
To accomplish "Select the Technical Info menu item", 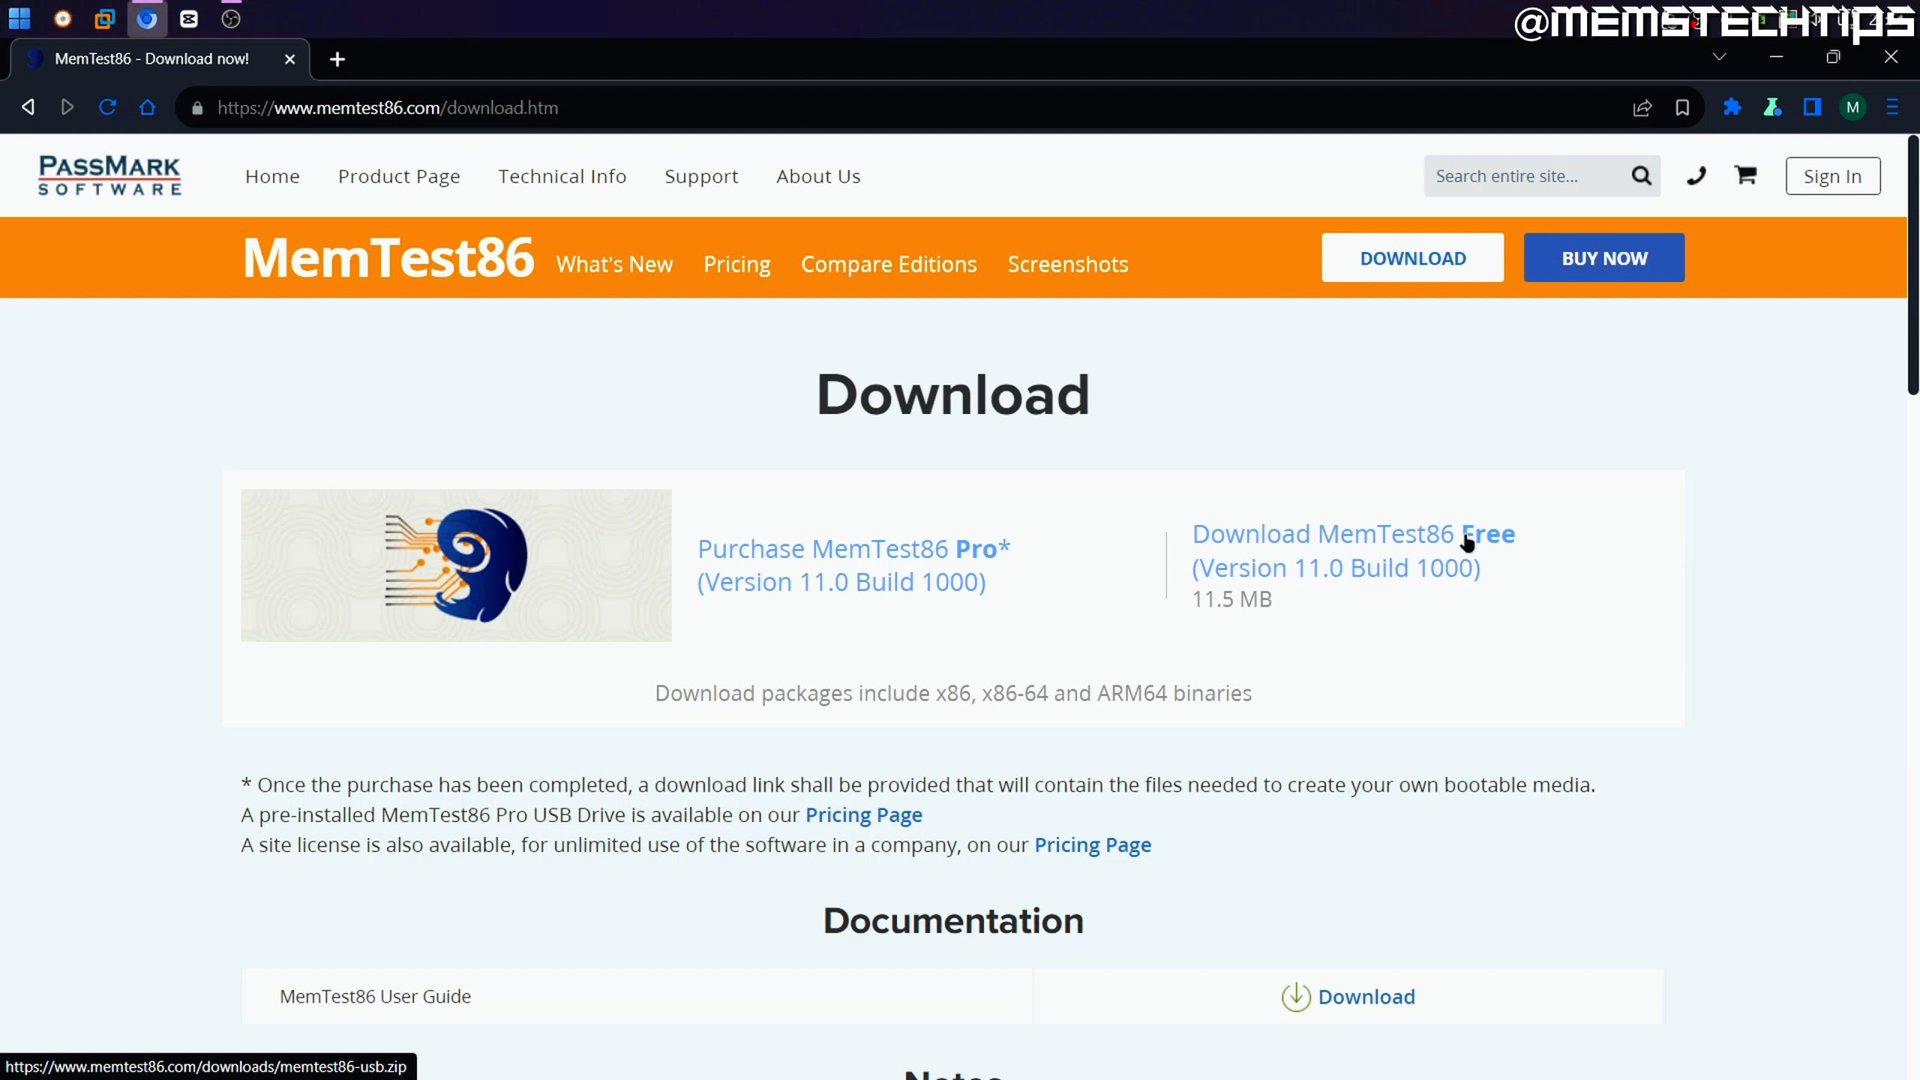I will point(562,176).
